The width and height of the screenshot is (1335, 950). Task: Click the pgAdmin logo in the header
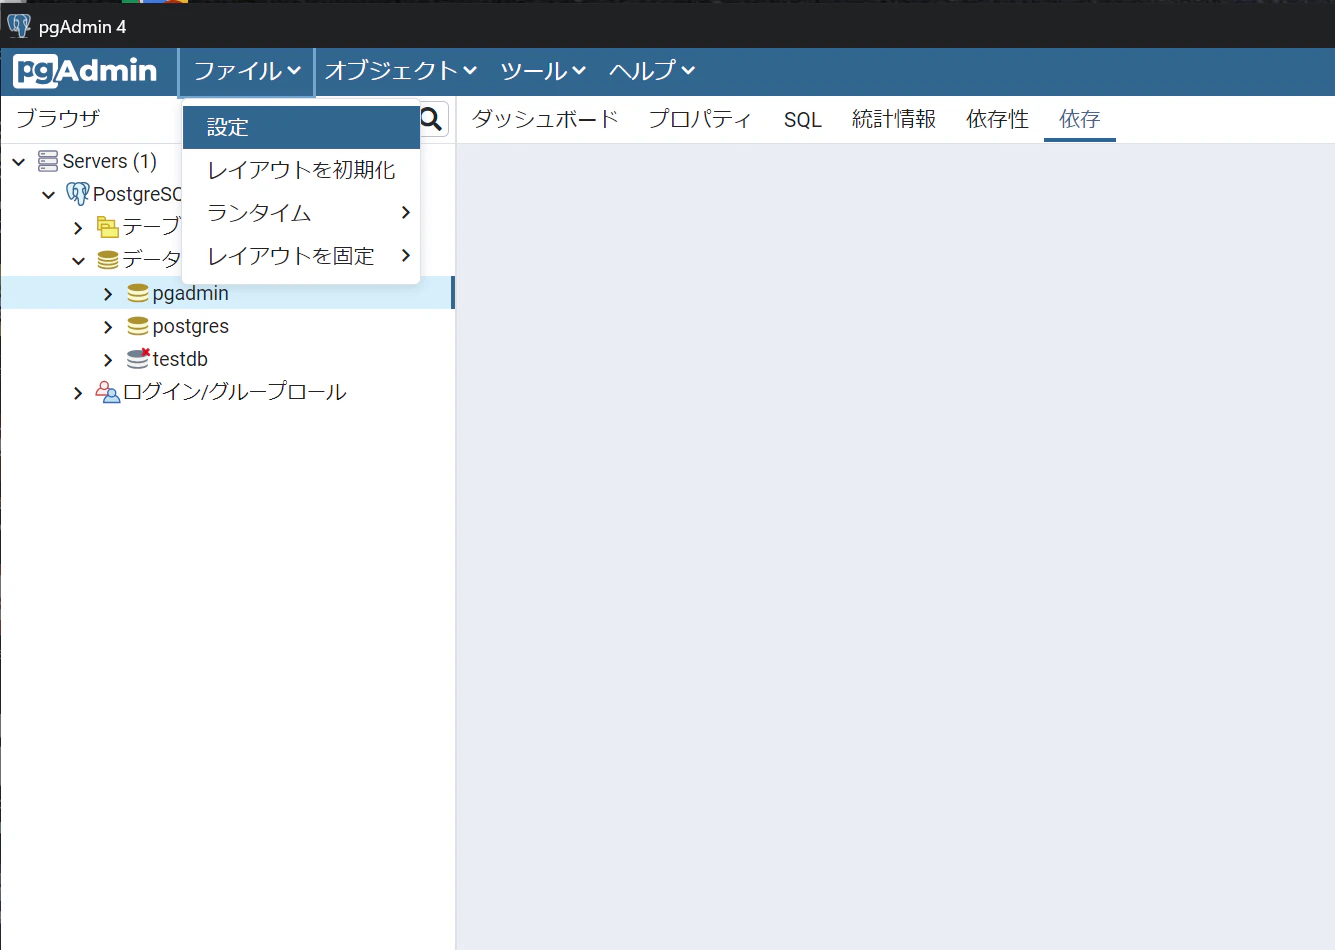pyautogui.click(x=85, y=71)
